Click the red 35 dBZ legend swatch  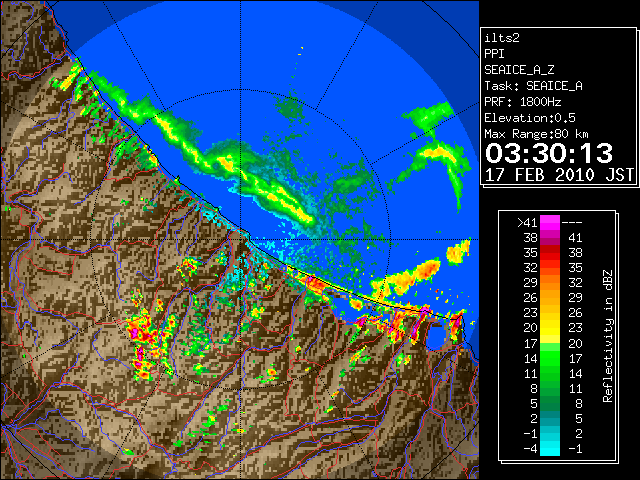click(x=550, y=253)
